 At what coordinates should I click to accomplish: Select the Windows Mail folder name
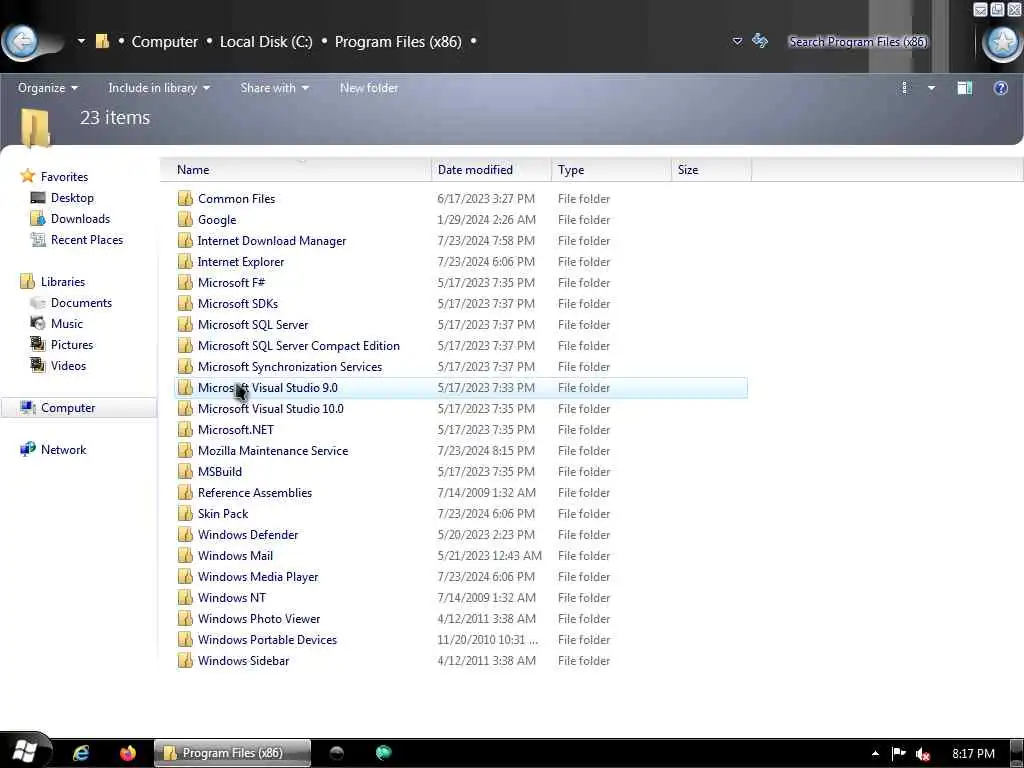235,556
